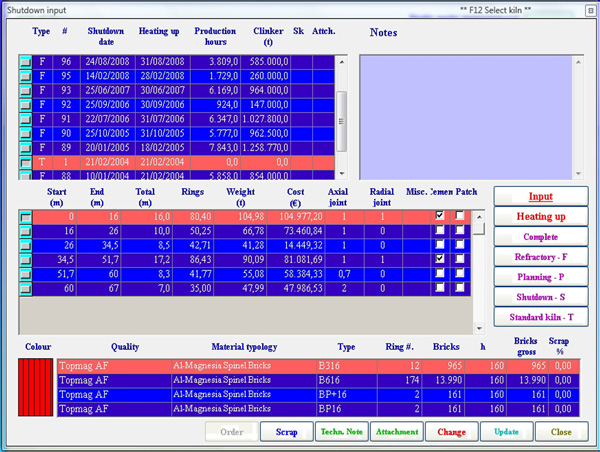Viewport: 600px width, 452px height.
Task: Click row selector for shutdown #92
Action: [x=26, y=105]
